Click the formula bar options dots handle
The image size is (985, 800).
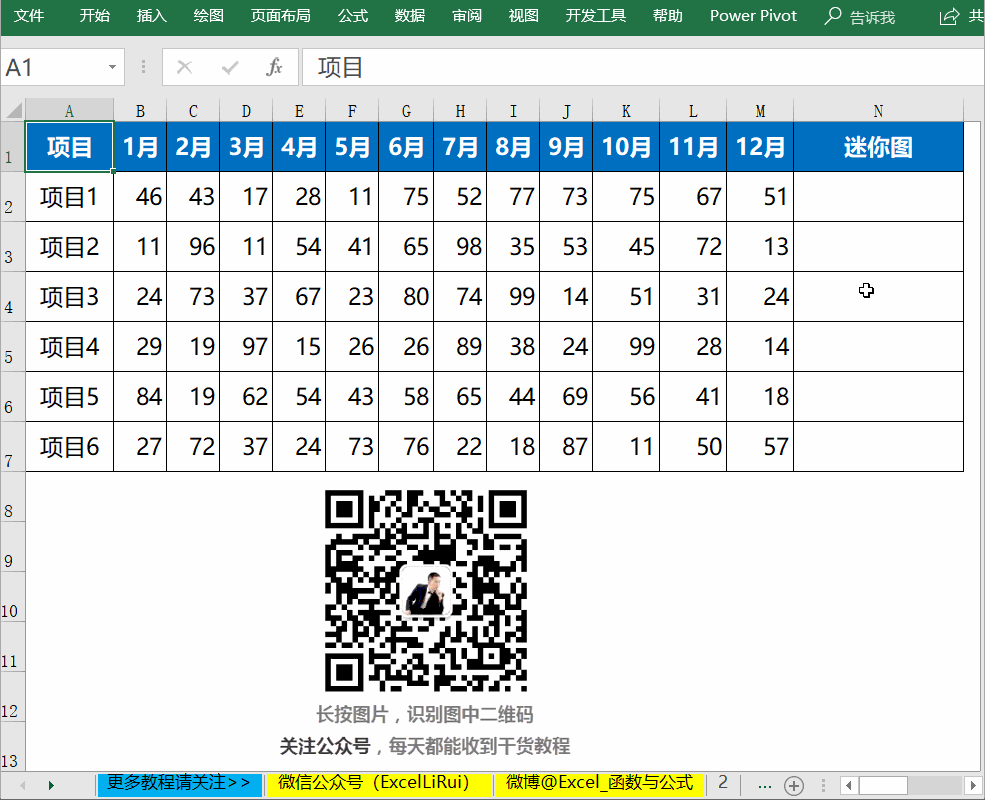click(143, 67)
